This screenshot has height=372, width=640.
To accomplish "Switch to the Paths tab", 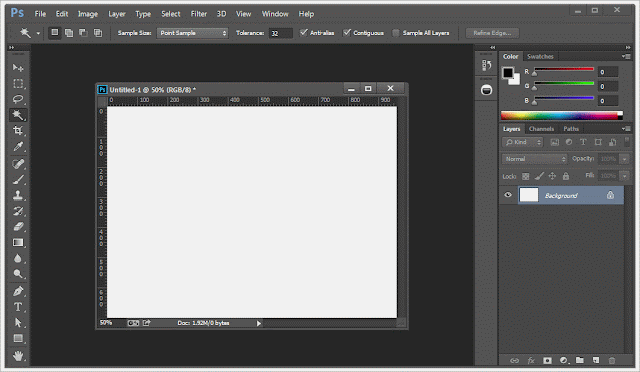I will click(571, 129).
